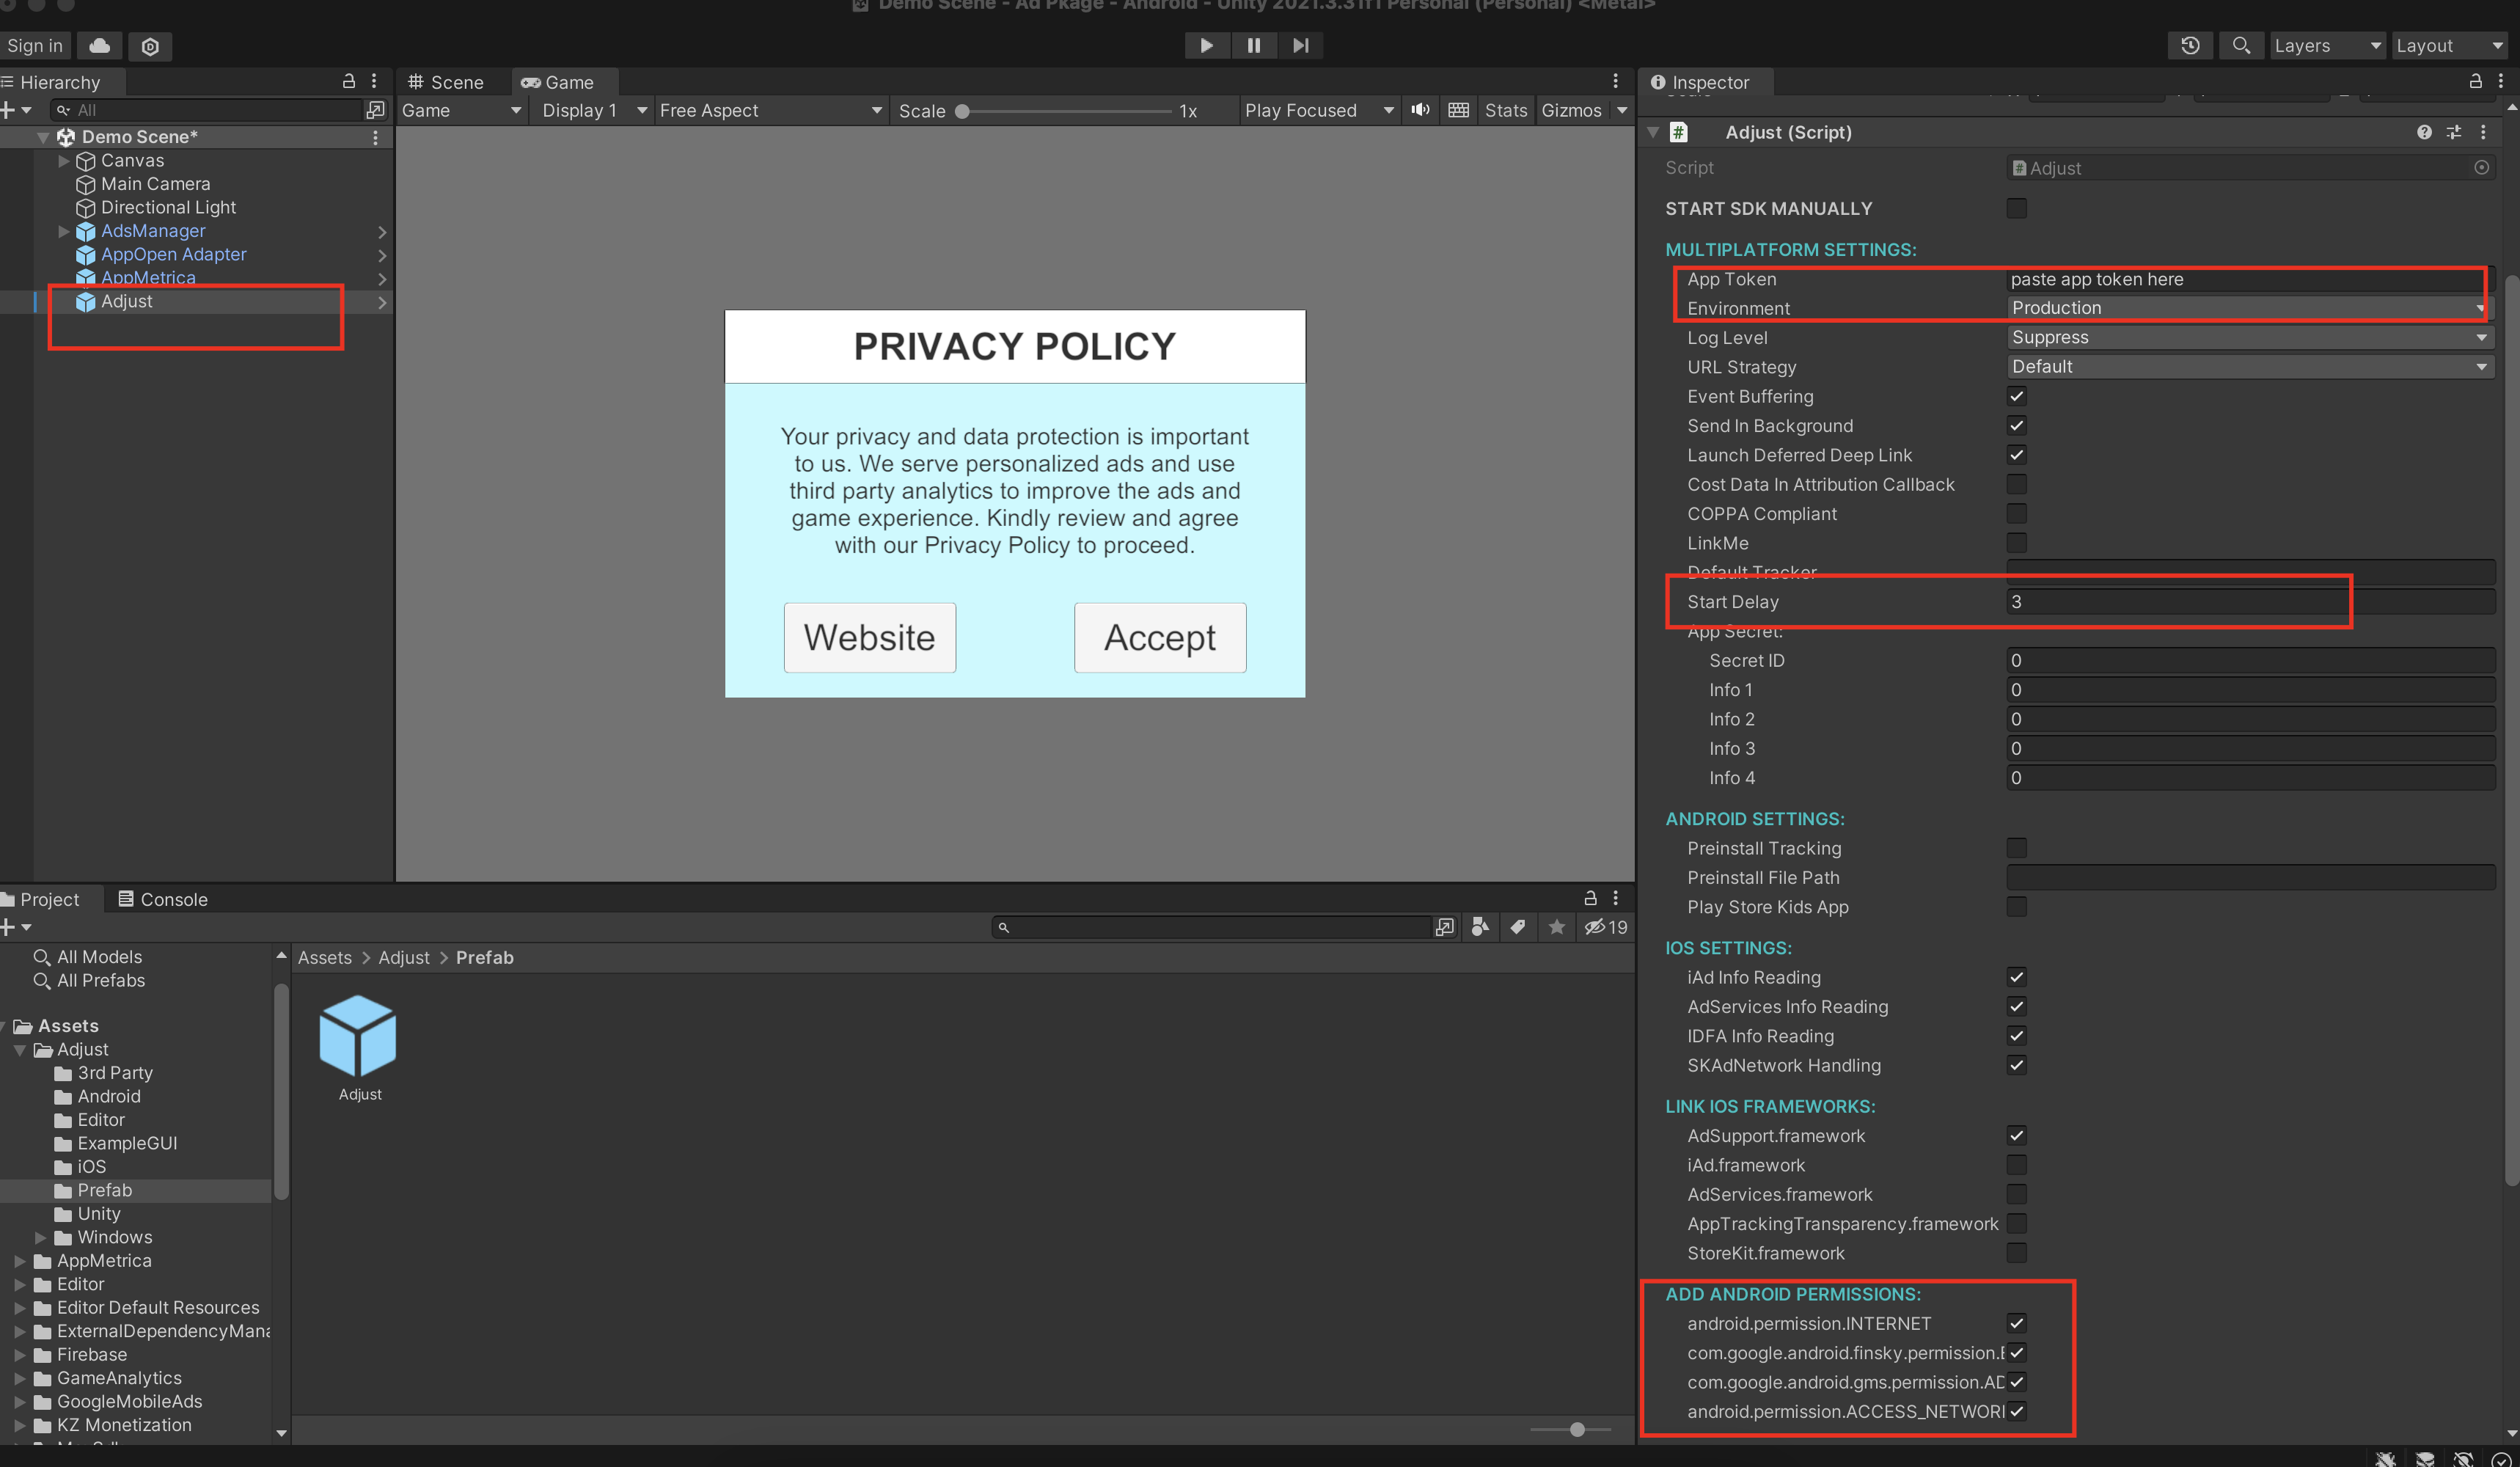Enable START SDK MANUALLY checkbox
The image size is (2520, 1467).
coord(2016,208)
